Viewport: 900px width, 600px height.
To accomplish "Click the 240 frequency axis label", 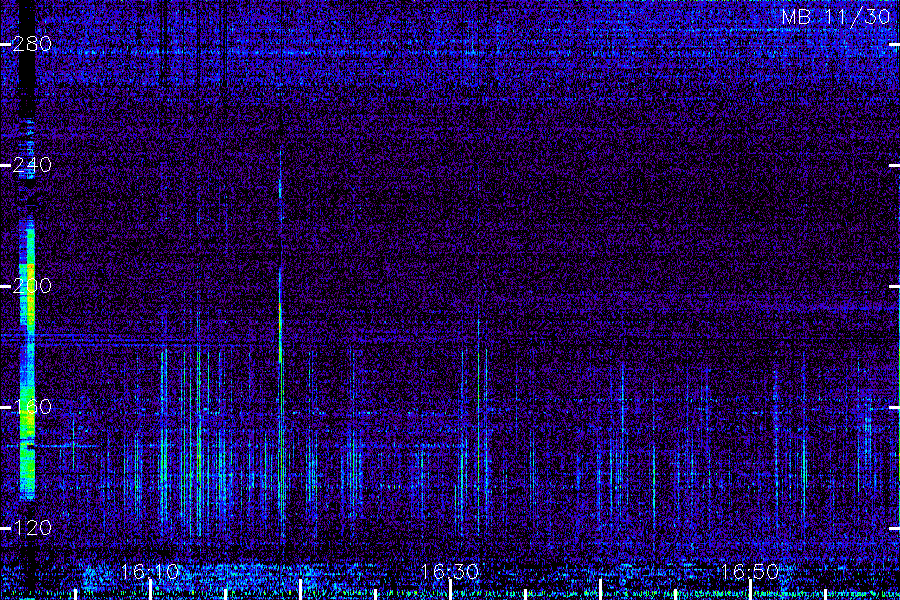I will [x=32, y=165].
